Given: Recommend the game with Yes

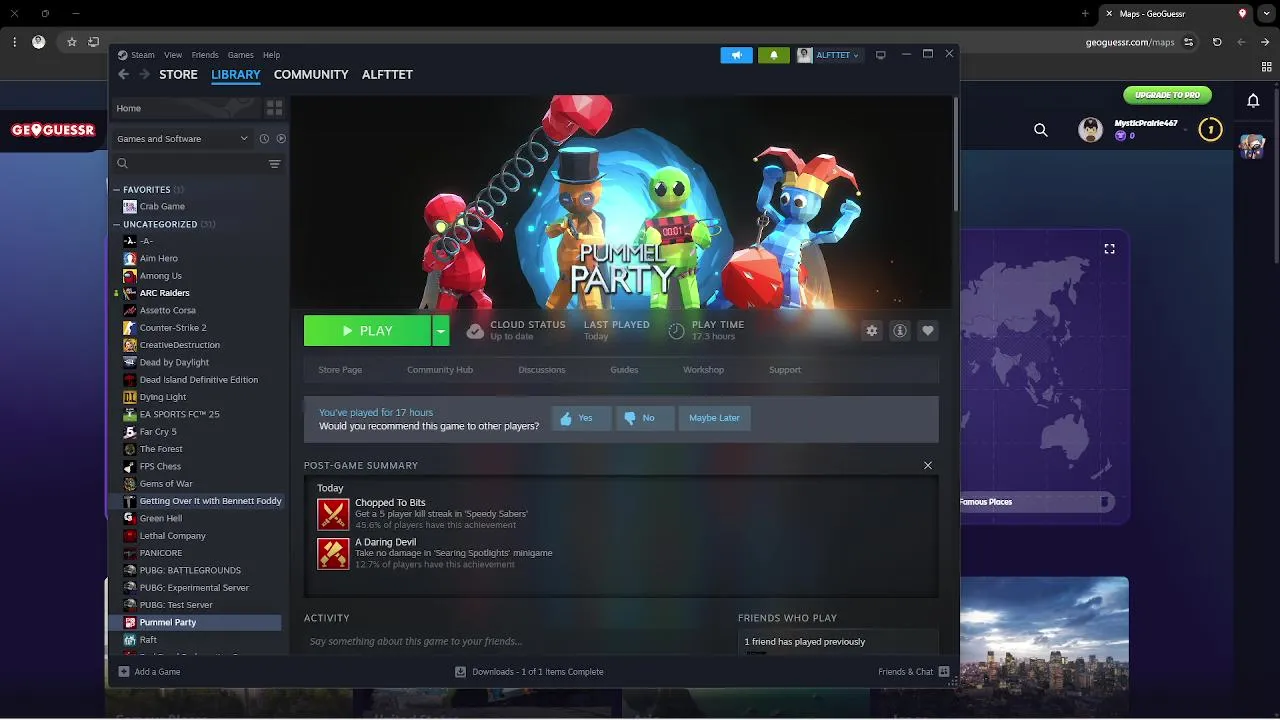Looking at the screenshot, I should 581,418.
